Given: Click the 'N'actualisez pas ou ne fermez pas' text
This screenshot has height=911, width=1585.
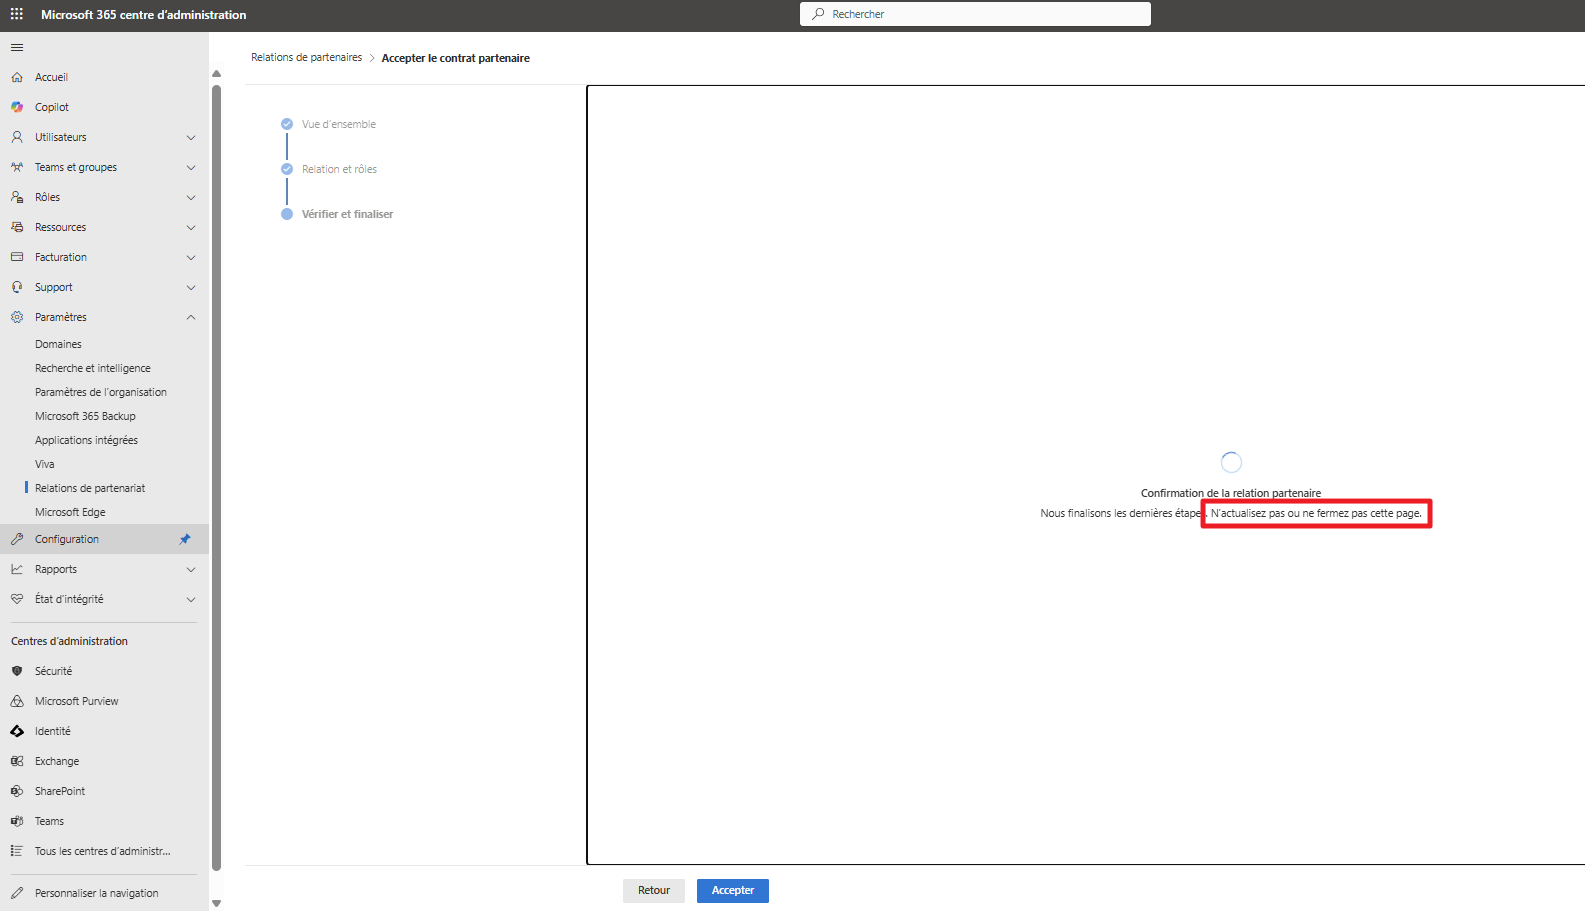Looking at the screenshot, I should coord(1316,513).
